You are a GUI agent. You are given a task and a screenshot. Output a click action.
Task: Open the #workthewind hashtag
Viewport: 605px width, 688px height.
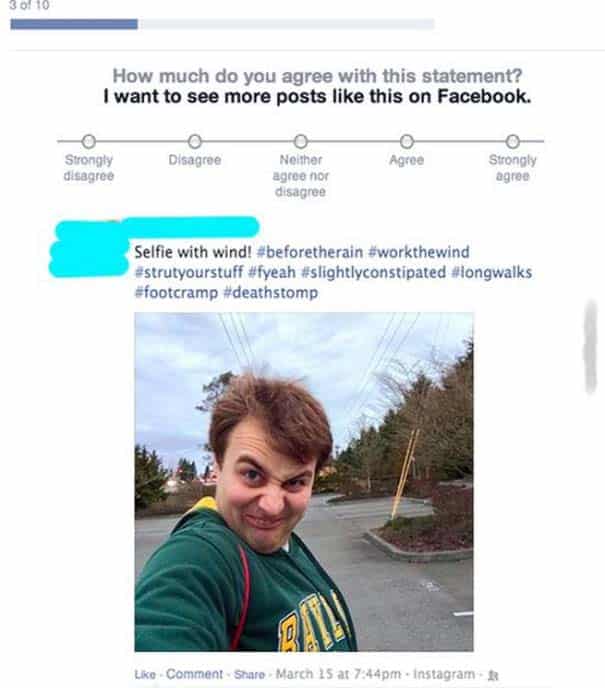point(419,252)
